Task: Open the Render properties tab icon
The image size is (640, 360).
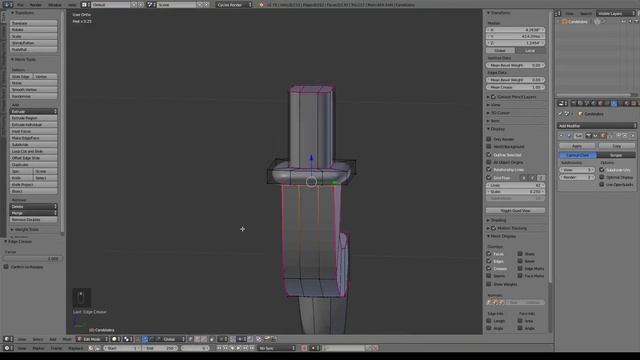Action: [573, 103]
